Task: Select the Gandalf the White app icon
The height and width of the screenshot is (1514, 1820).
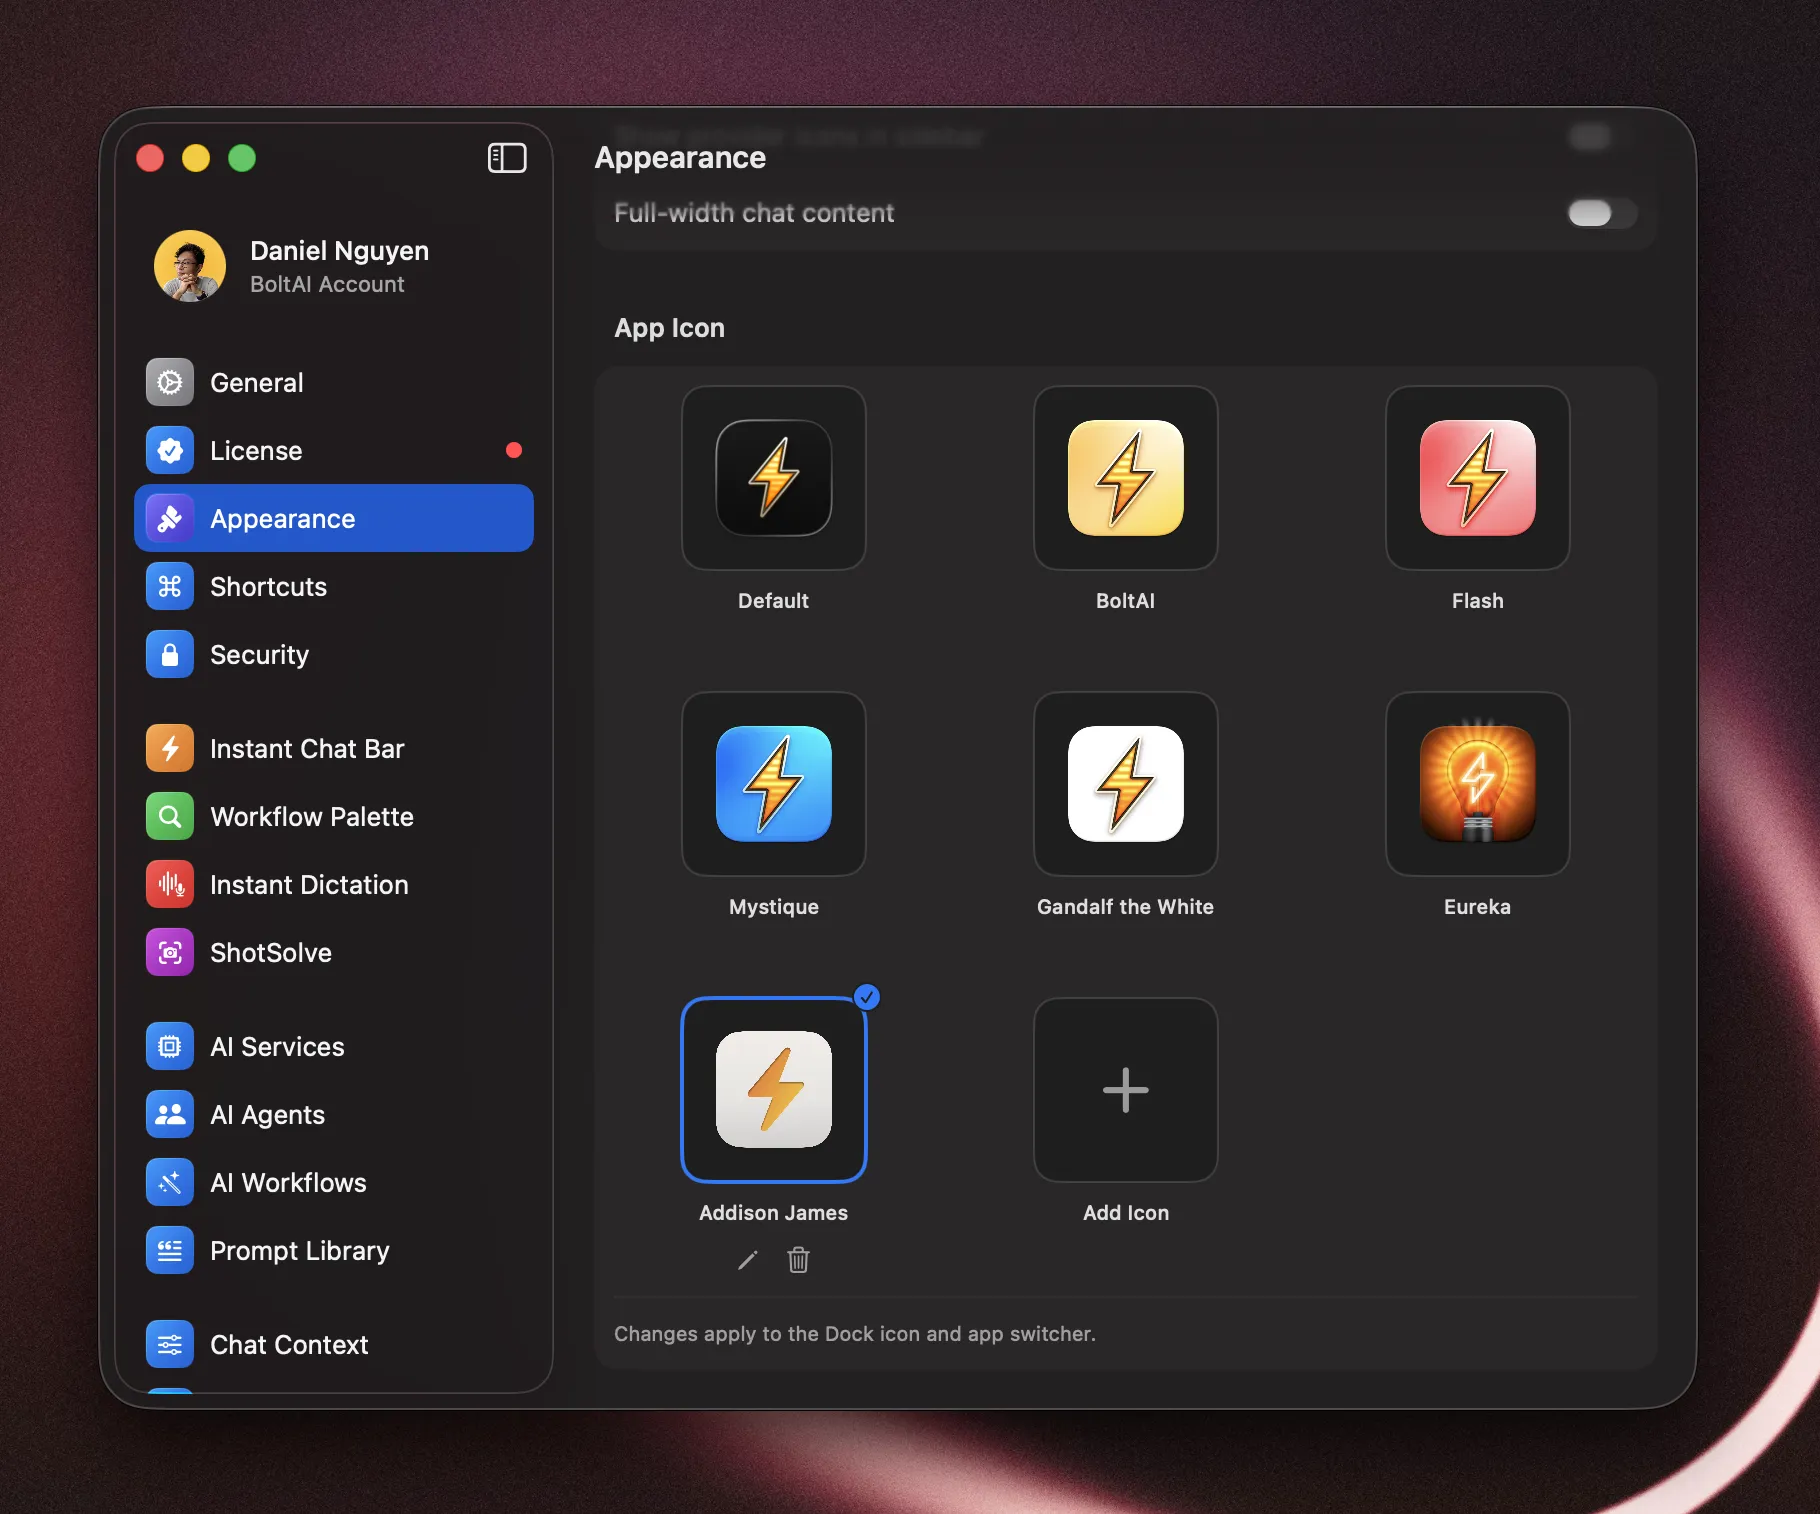Action: [x=1124, y=786]
